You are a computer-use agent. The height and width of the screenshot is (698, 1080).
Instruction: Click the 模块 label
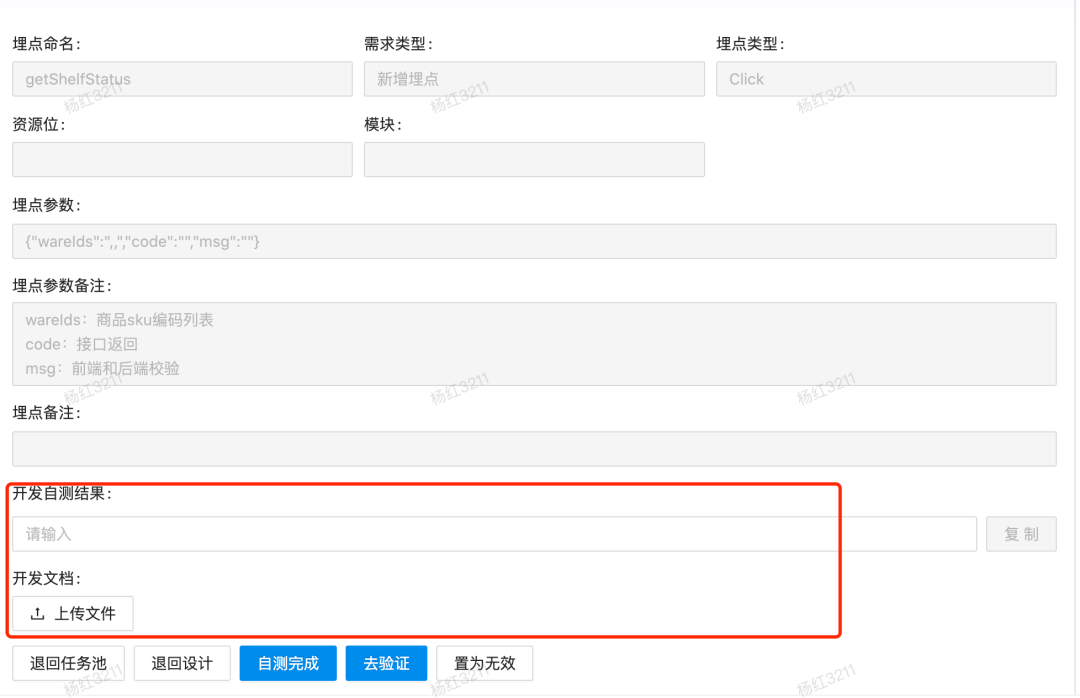pos(384,125)
